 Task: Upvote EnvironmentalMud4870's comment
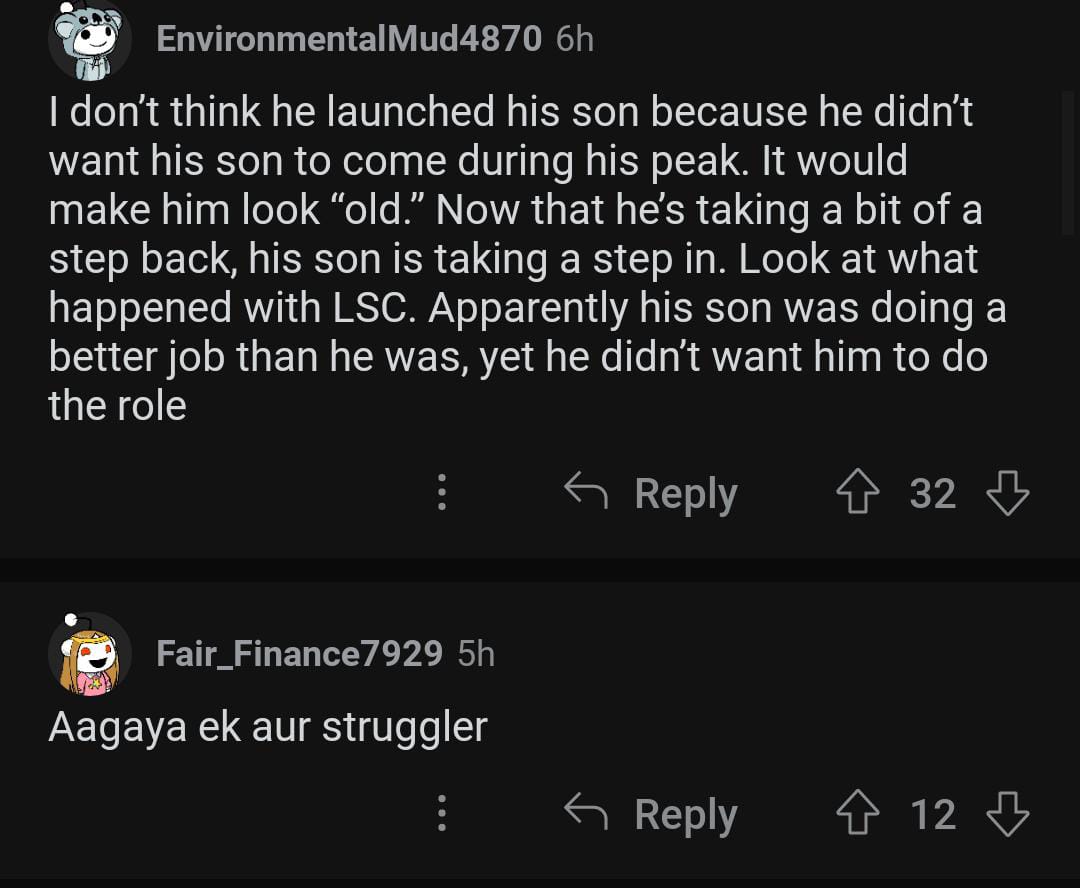pos(857,494)
